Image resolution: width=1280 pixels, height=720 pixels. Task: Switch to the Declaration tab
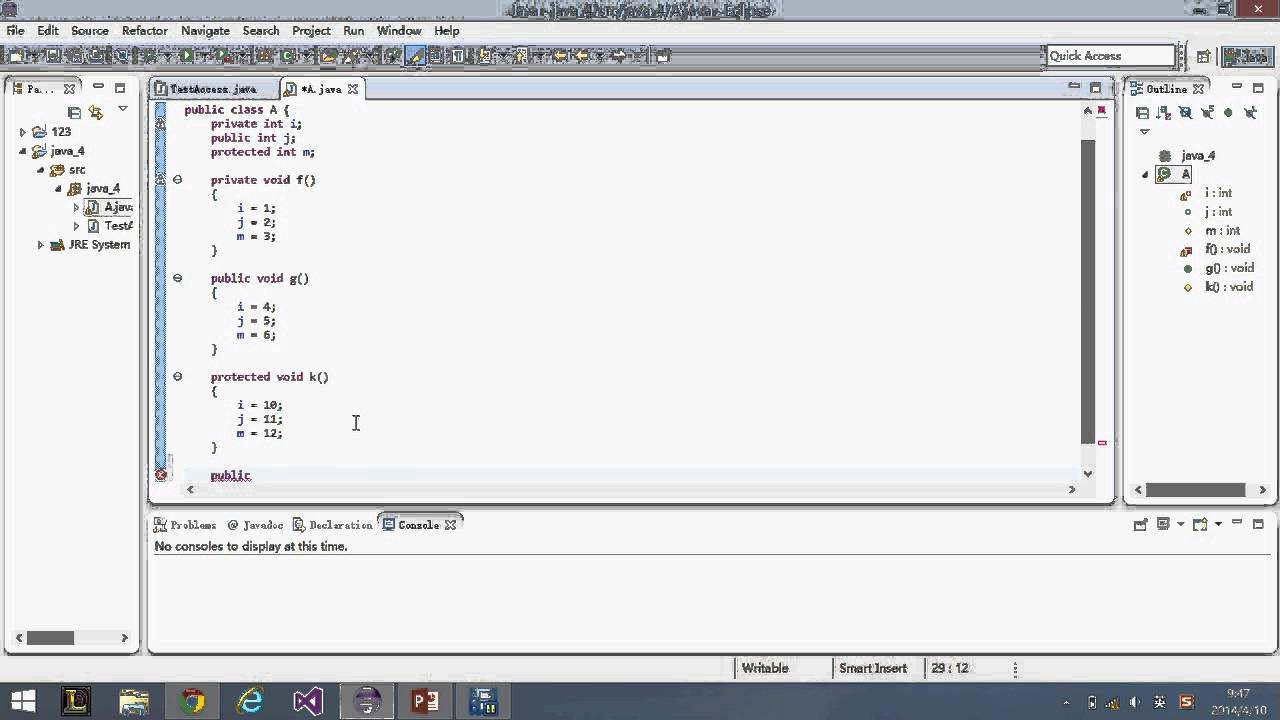tap(333, 525)
